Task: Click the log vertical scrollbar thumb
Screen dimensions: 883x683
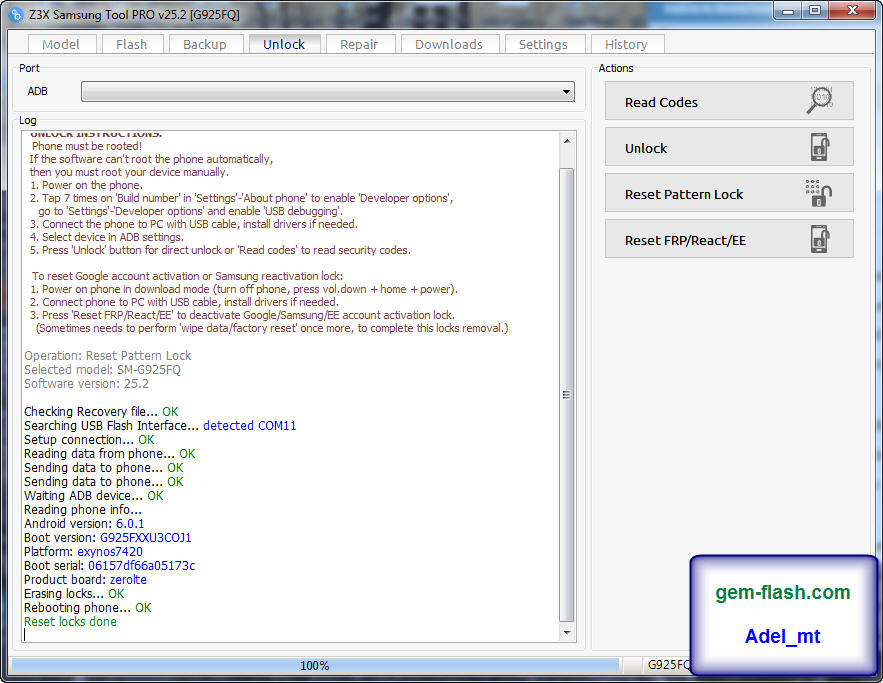Action: tap(567, 394)
